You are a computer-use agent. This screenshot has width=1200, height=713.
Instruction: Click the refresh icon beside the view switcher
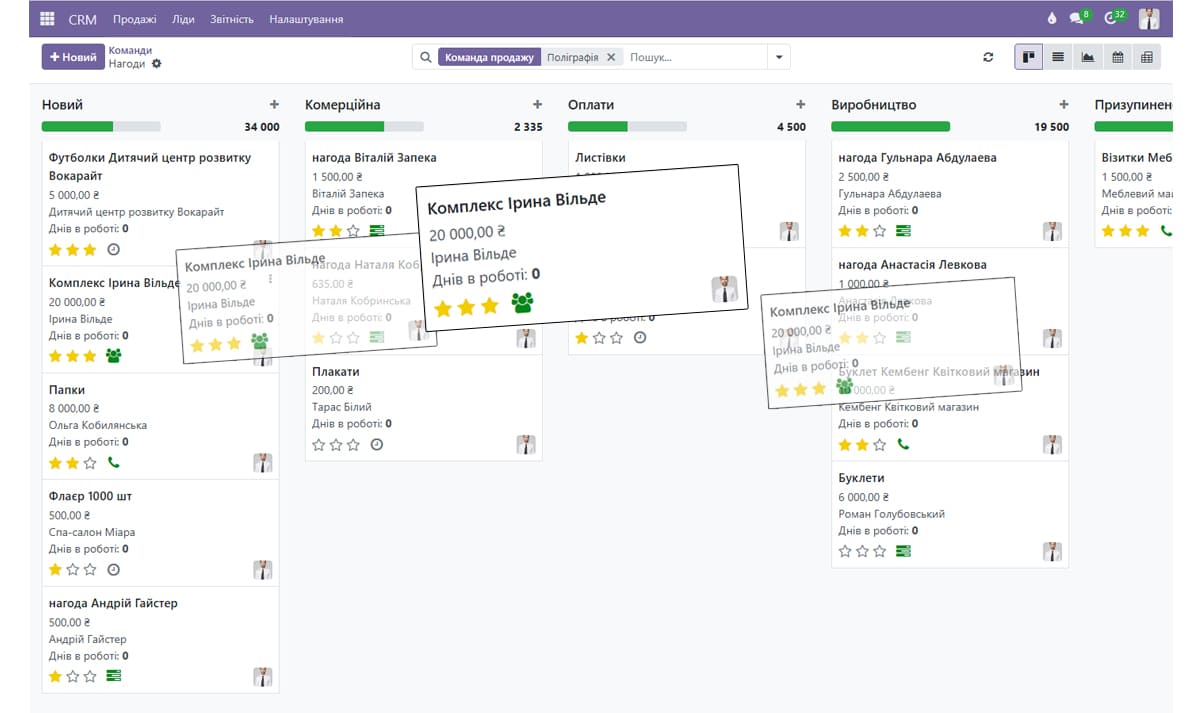[988, 58]
